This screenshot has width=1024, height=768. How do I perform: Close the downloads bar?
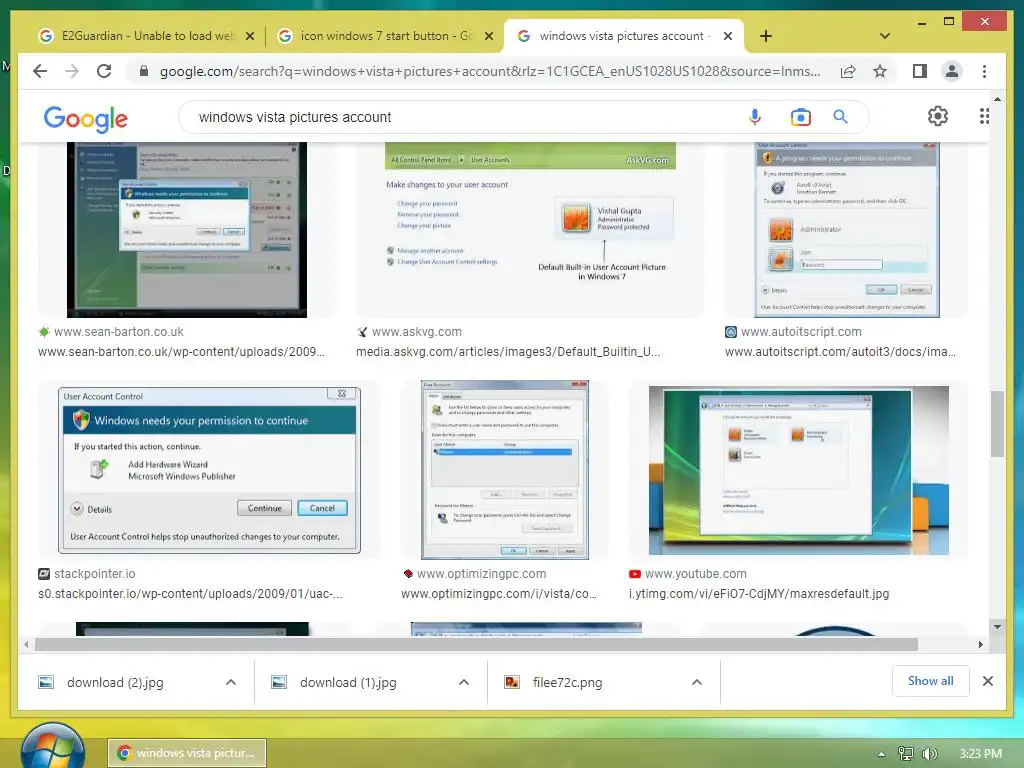[x=987, y=681]
